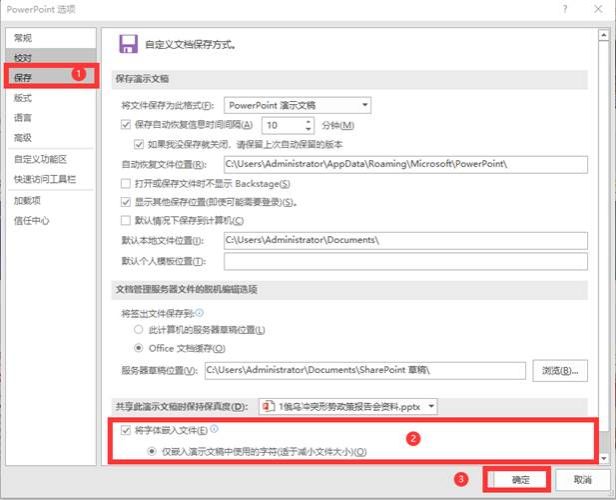Open the file format dropdown PowerPoint 演示文稿

[x=297, y=105]
